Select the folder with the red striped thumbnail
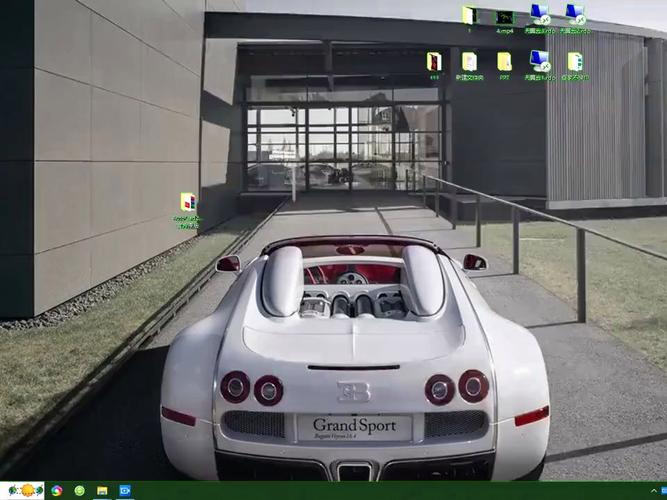 (434, 62)
